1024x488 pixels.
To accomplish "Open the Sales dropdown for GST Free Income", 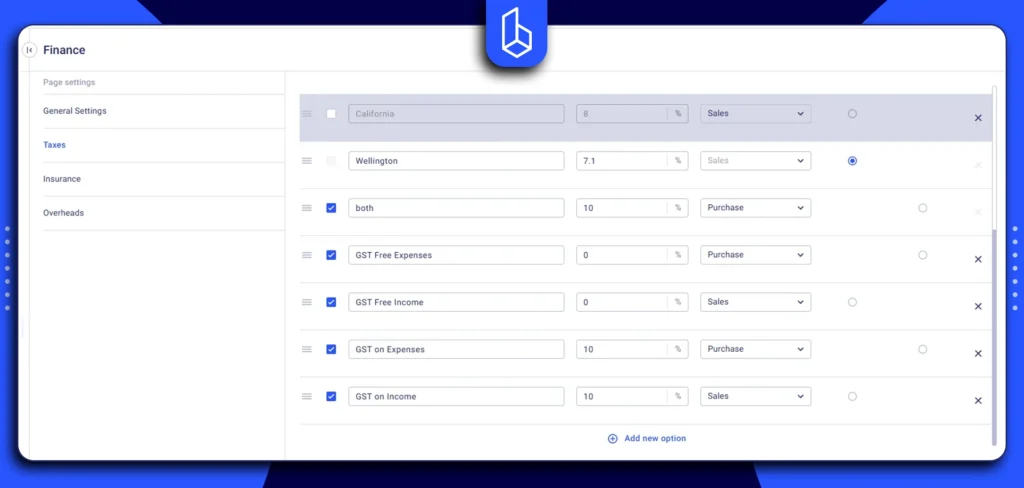I will (x=755, y=302).
